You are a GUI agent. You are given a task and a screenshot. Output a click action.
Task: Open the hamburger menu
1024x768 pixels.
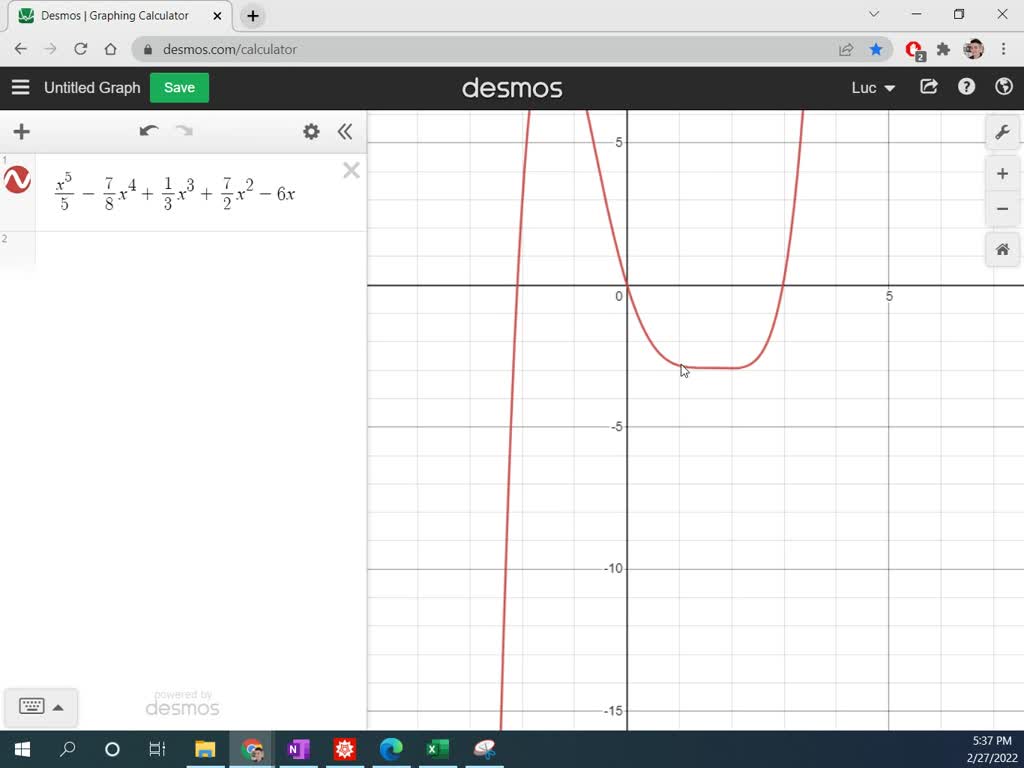pos(20,87)
